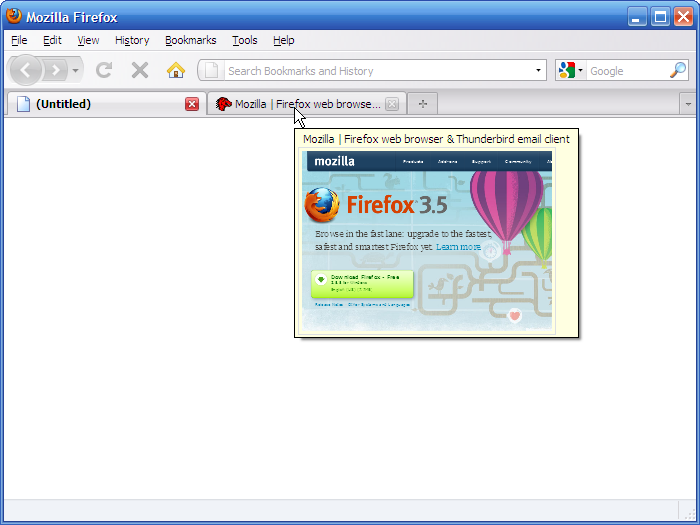Expand the location bar history dropdown
The image size is (700, 525).
coord(538,71)
